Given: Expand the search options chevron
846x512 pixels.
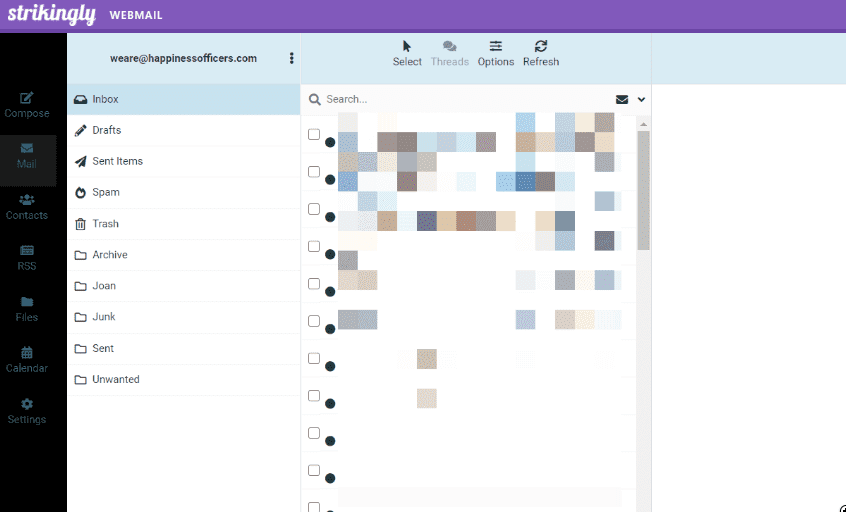Looking at the screenshot, I should (x=641, y=99).
